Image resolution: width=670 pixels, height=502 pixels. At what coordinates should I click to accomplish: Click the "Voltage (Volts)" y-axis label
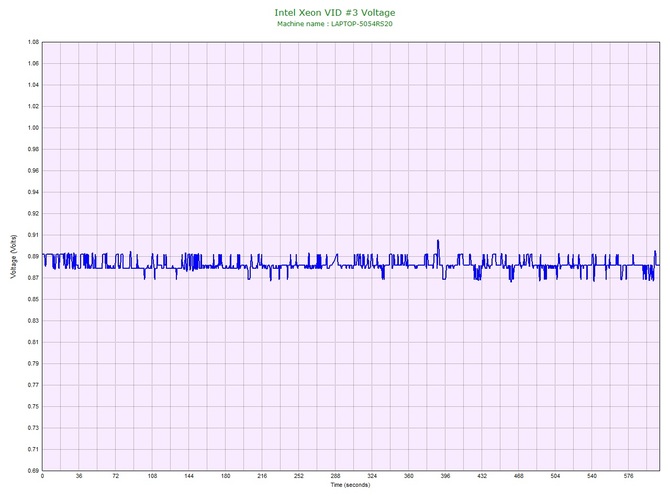[14, 256]
